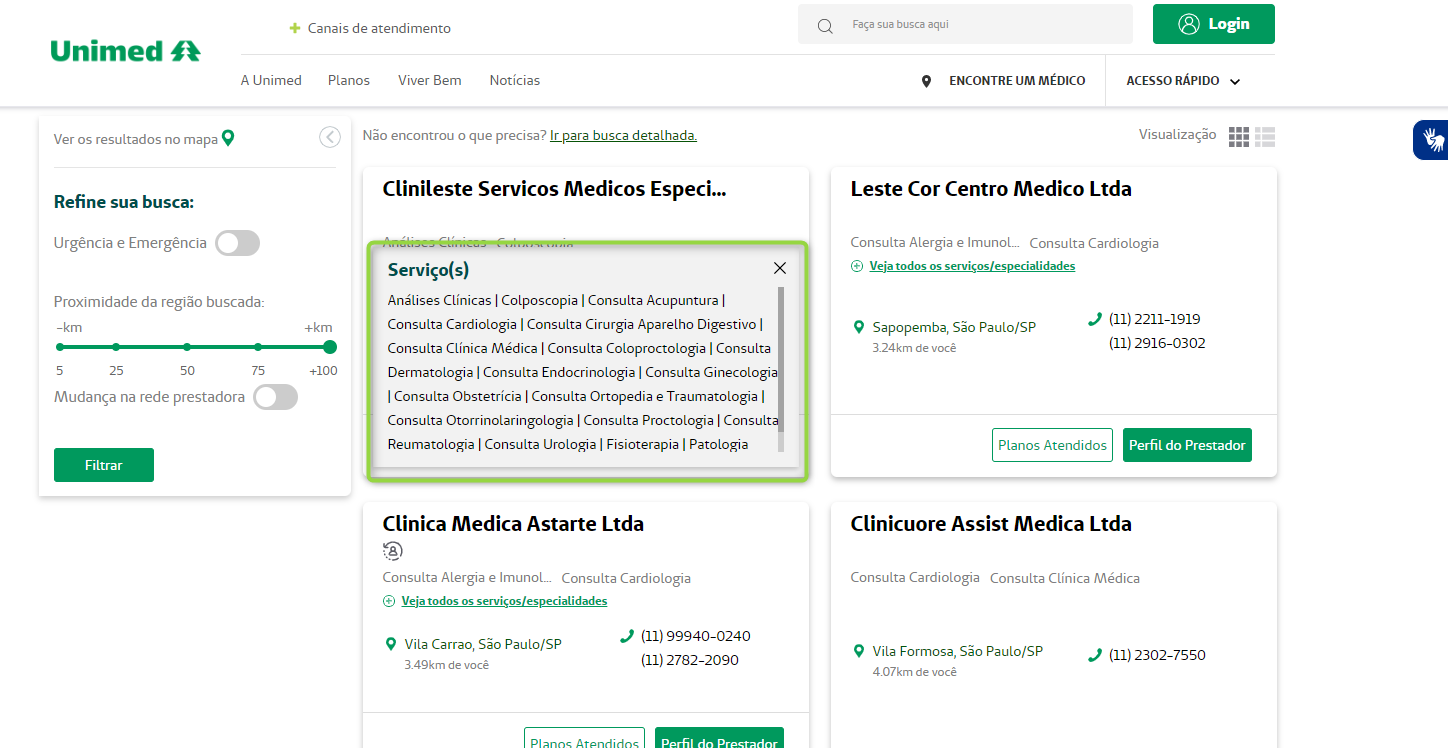Follow the Ir para busca detalhada link
Viewport: 1448px width, 748px height.
click(x=623, y=135)
